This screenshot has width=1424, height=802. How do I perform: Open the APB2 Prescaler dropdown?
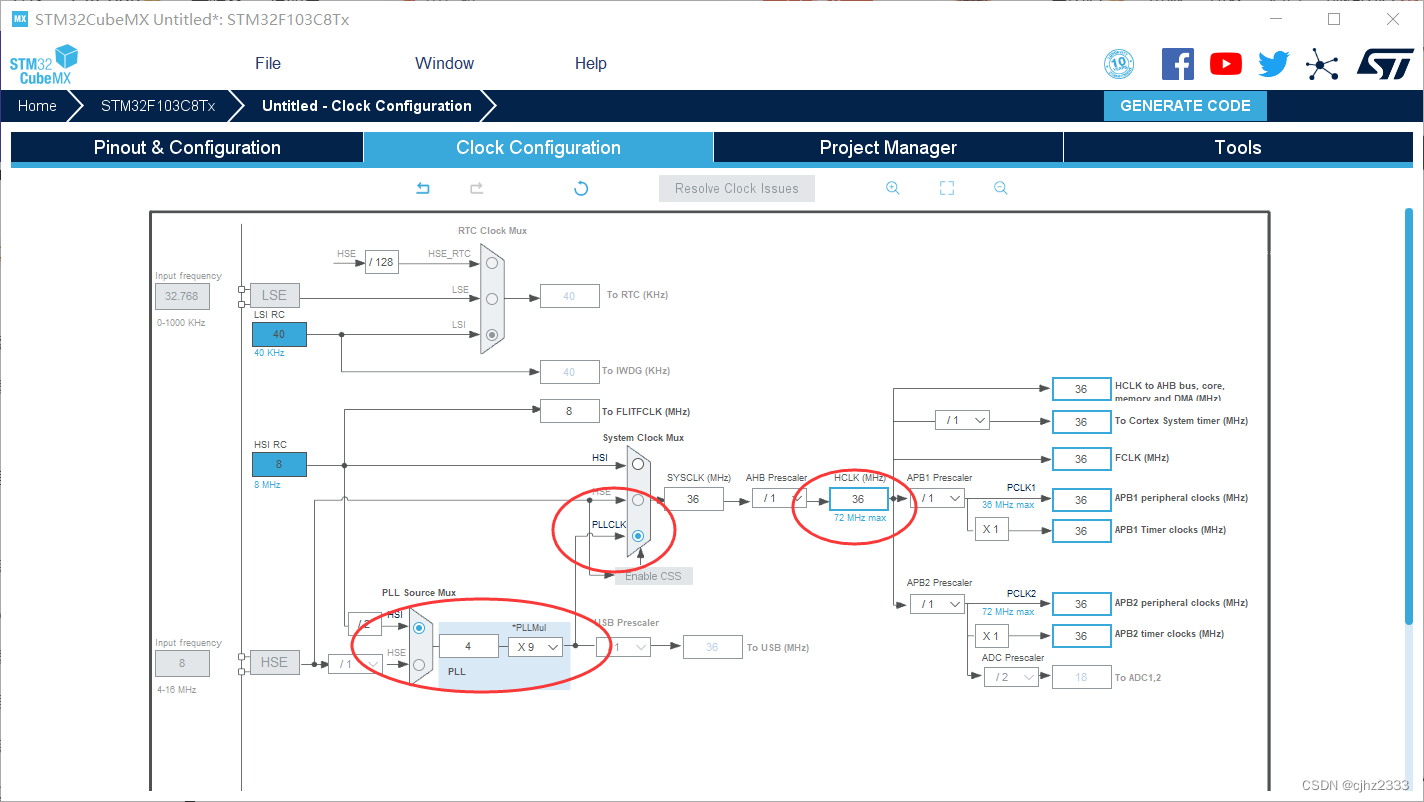tap(937, 604)
